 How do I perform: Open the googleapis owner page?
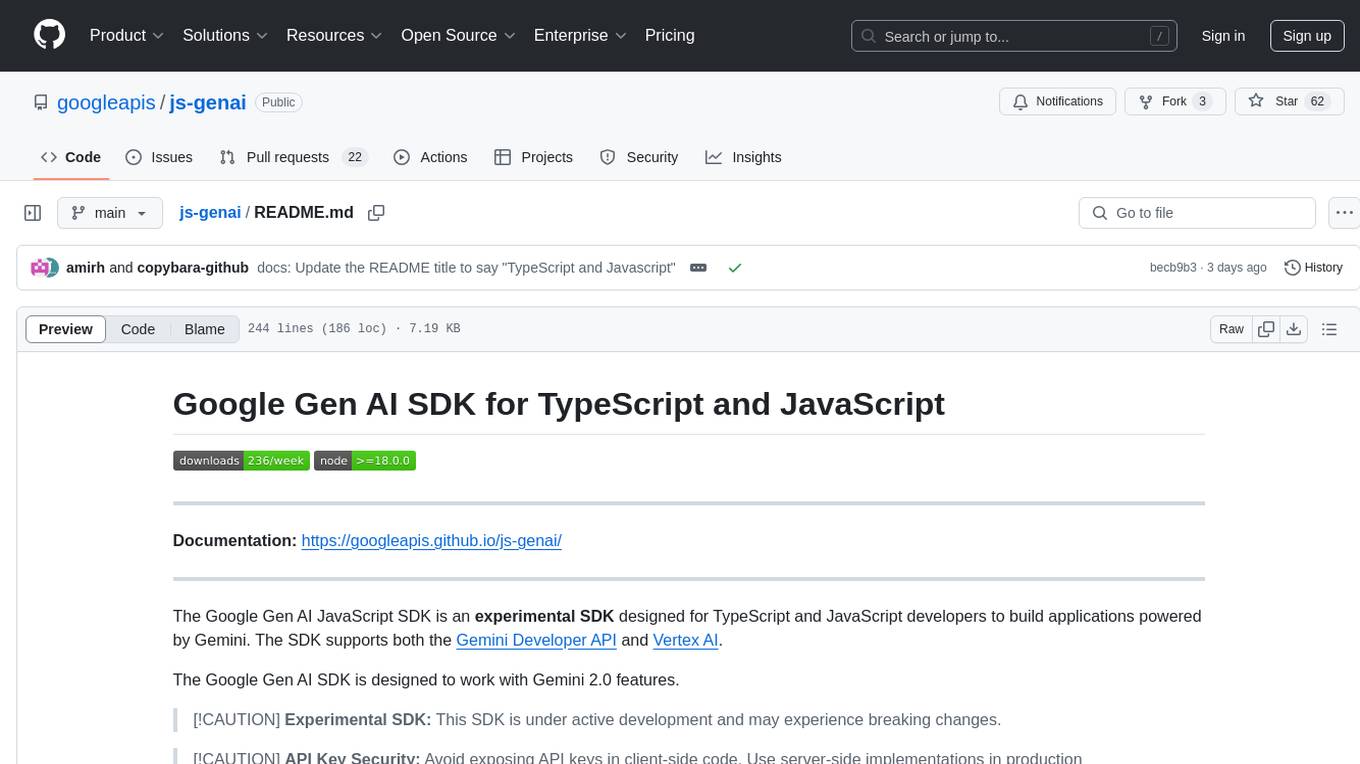[x=106, y=102]
